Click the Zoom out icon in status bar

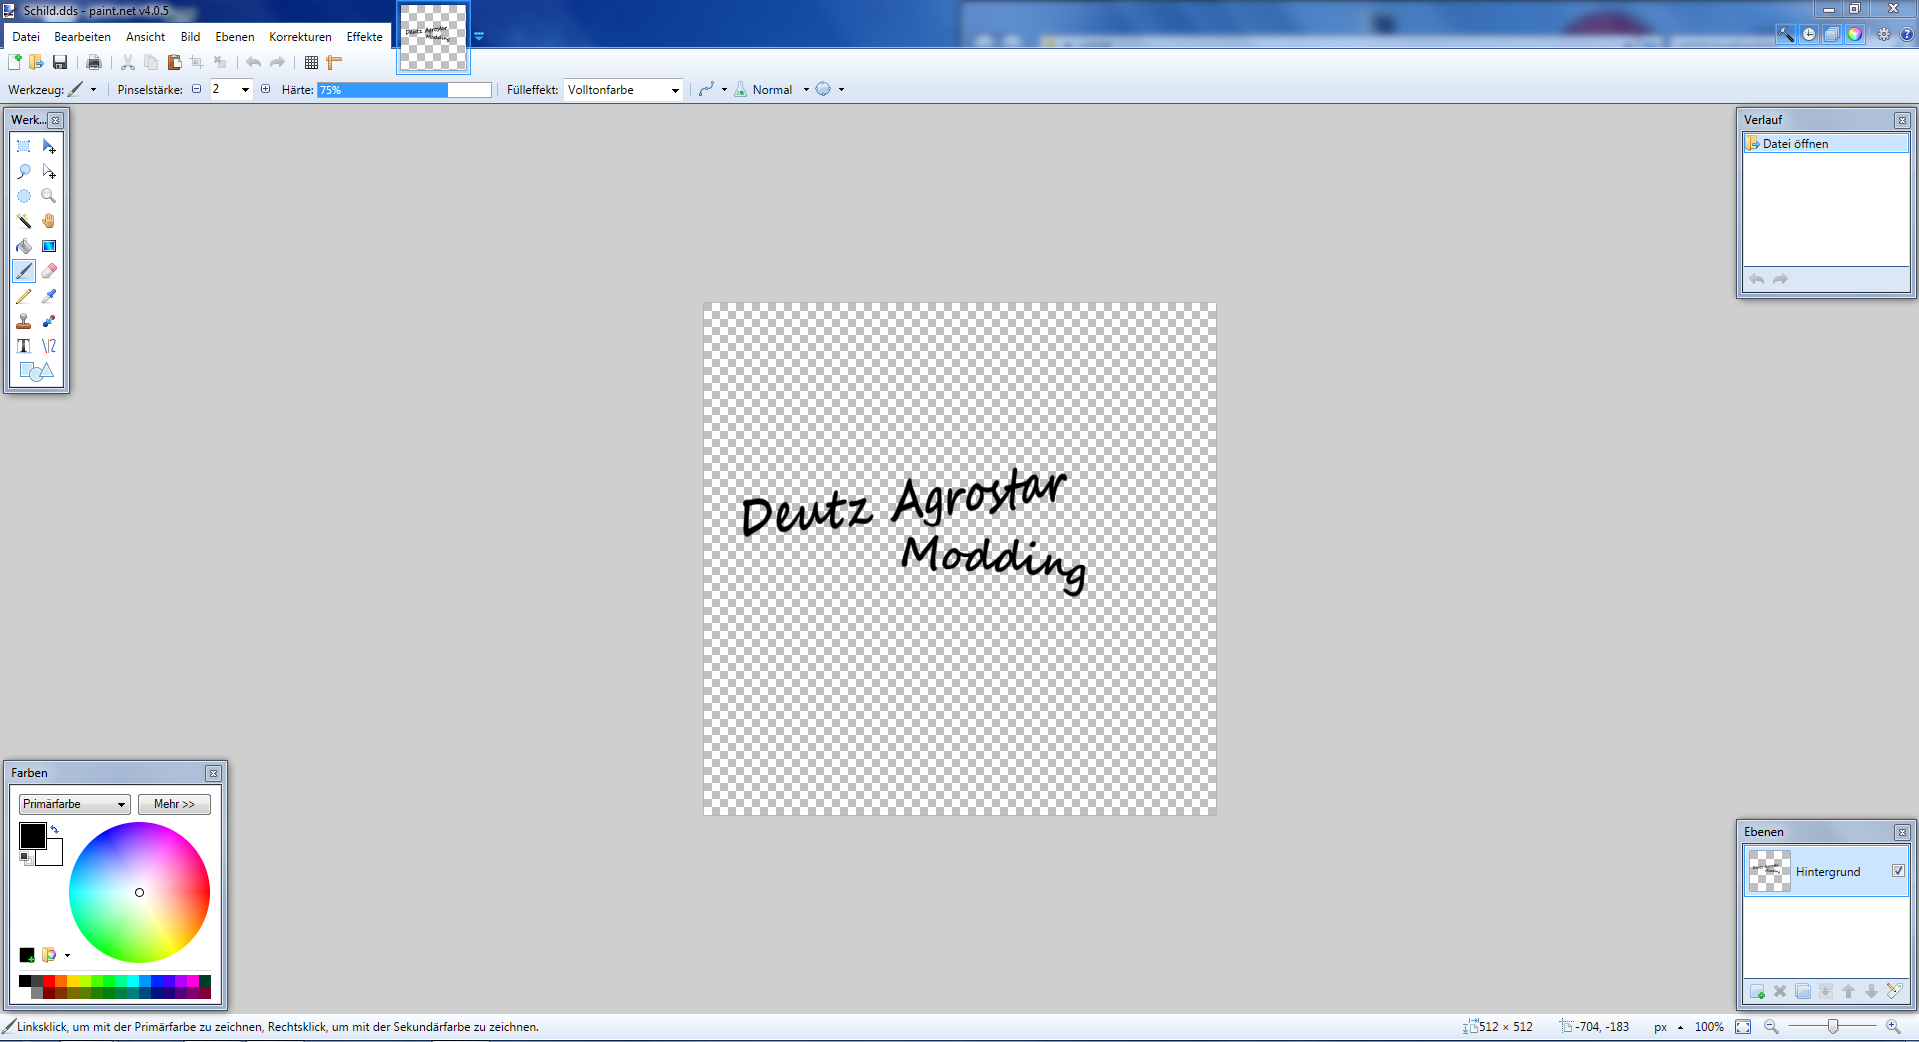1771,1027
